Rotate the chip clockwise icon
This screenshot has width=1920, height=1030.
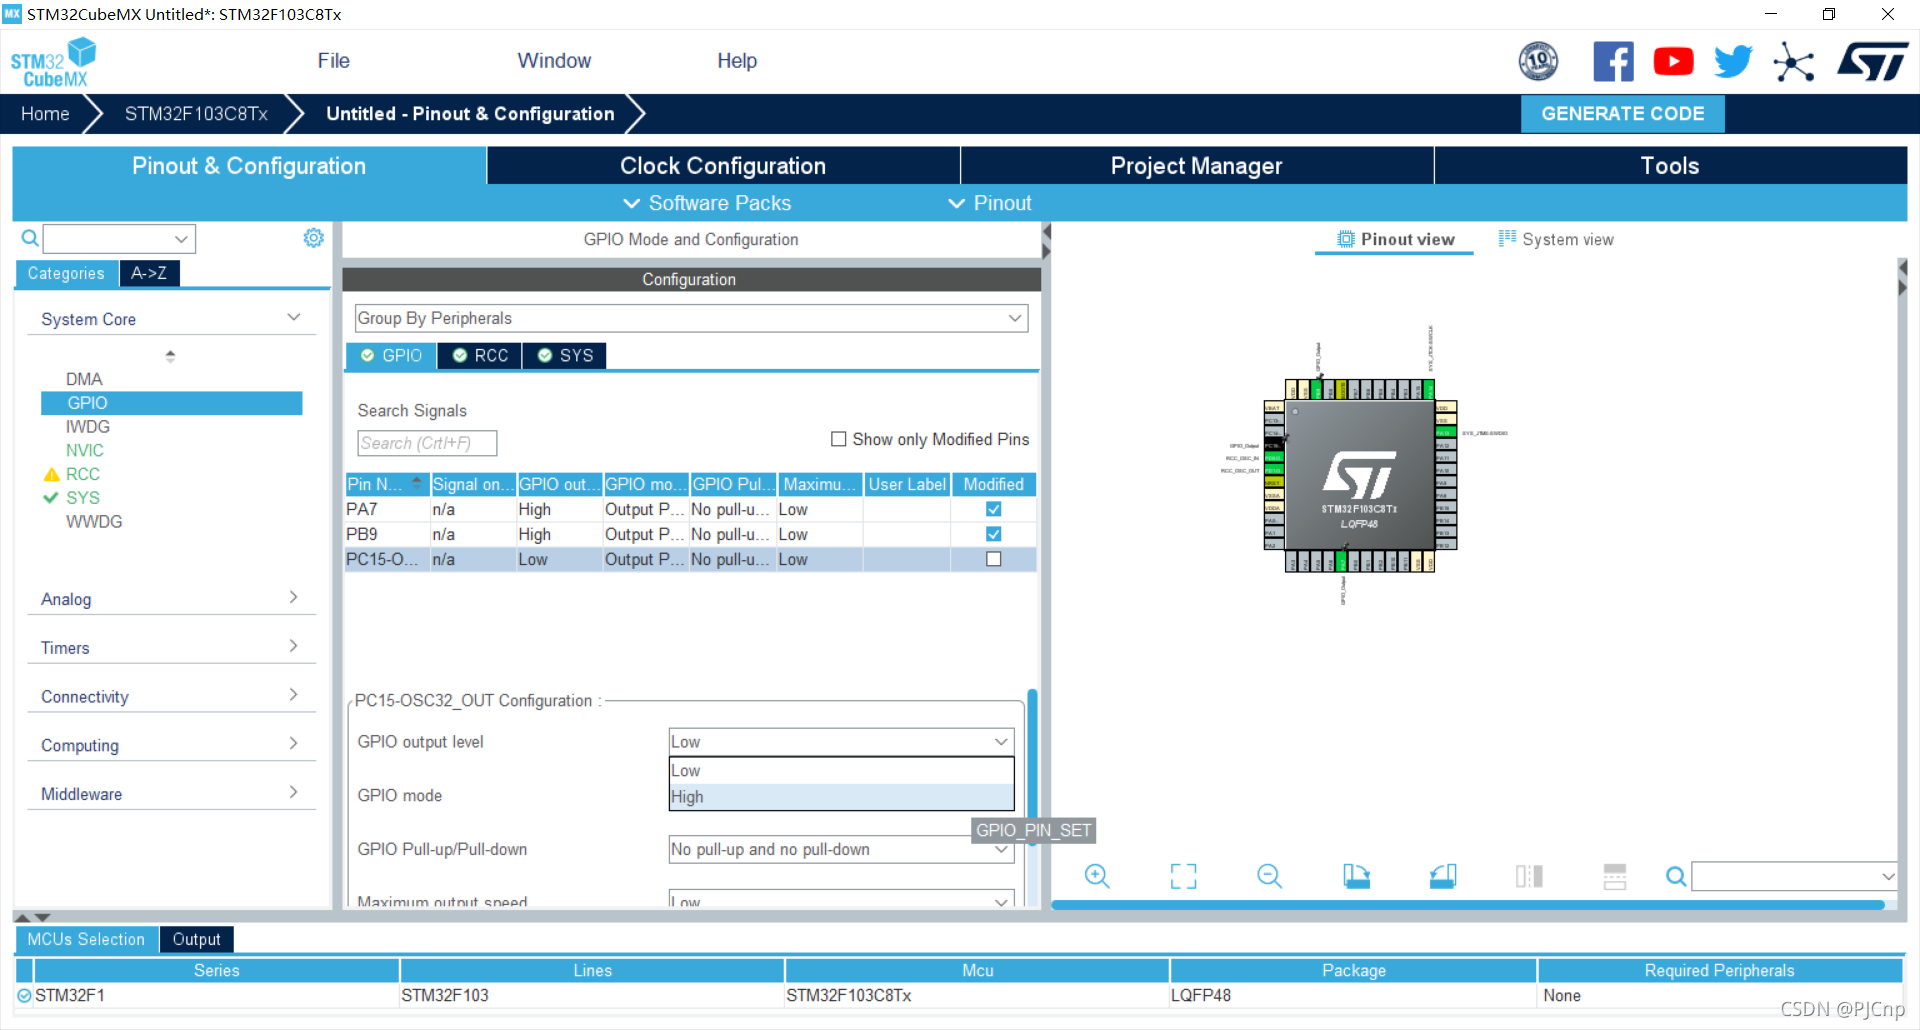pos(1356,876)
